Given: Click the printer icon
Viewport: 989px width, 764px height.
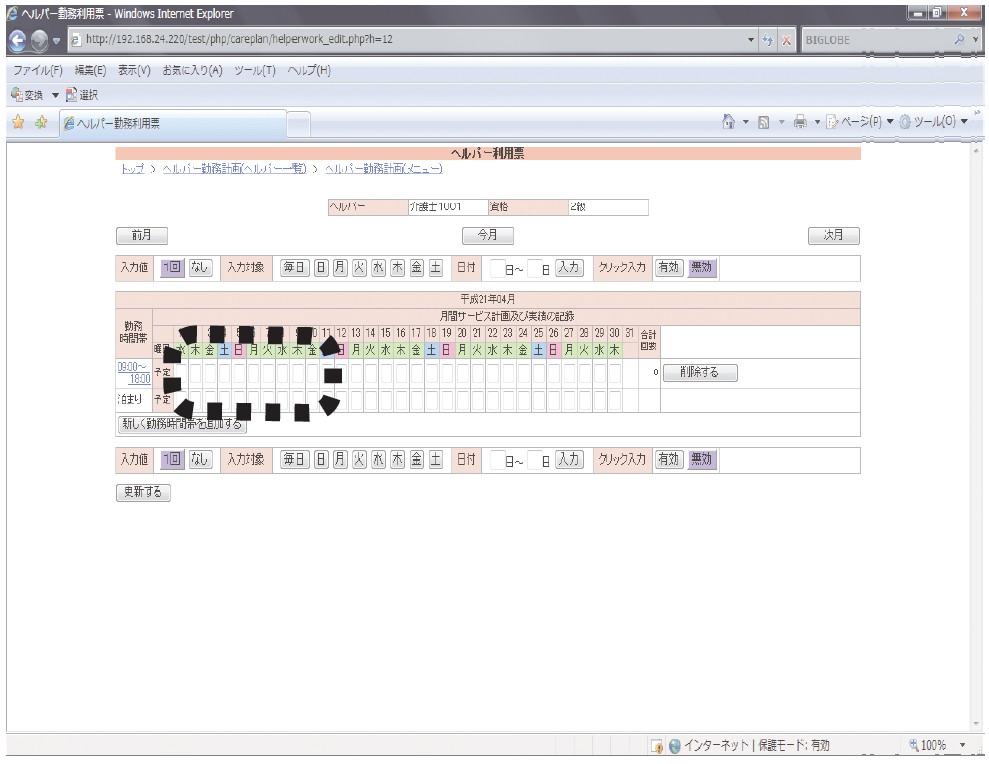Looking at the screenshot, I should (800, 122).
